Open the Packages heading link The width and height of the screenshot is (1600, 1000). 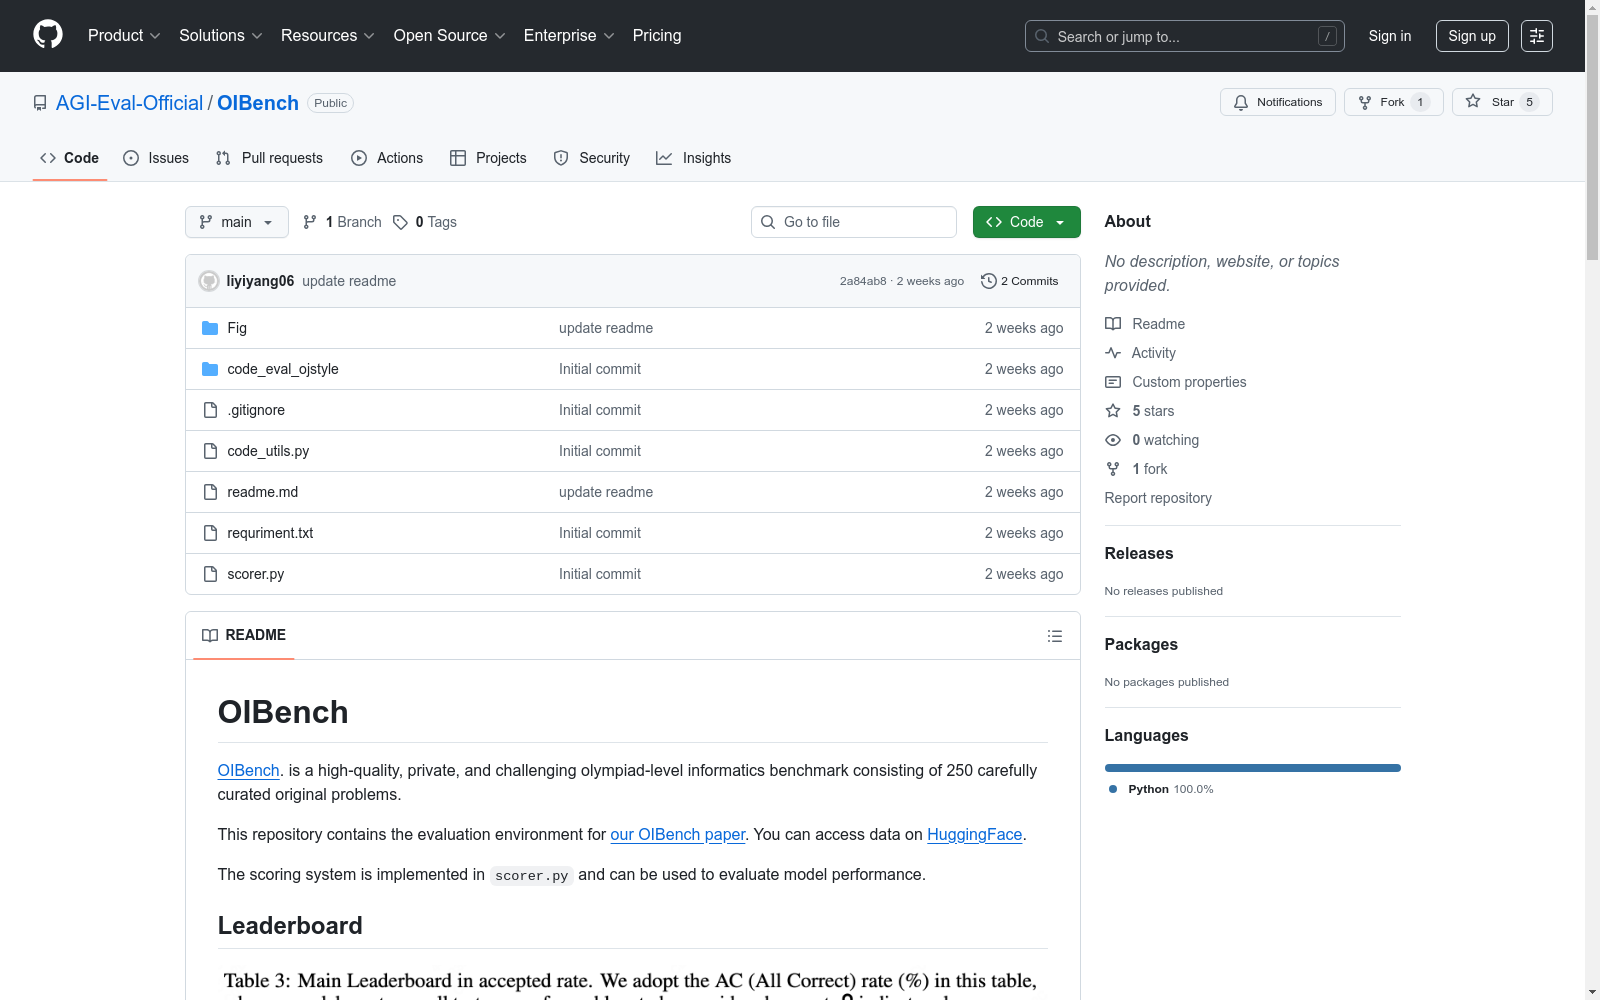pos(1141,644)
